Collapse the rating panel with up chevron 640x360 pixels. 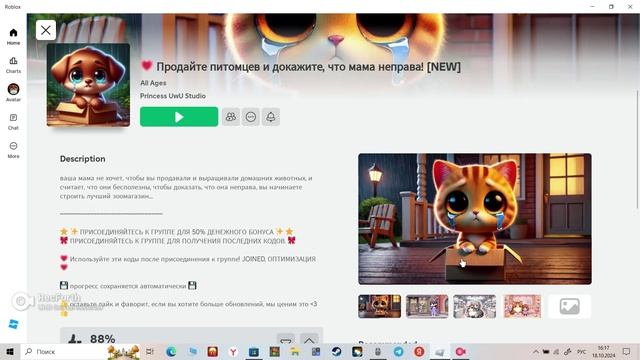click(309, 340)
